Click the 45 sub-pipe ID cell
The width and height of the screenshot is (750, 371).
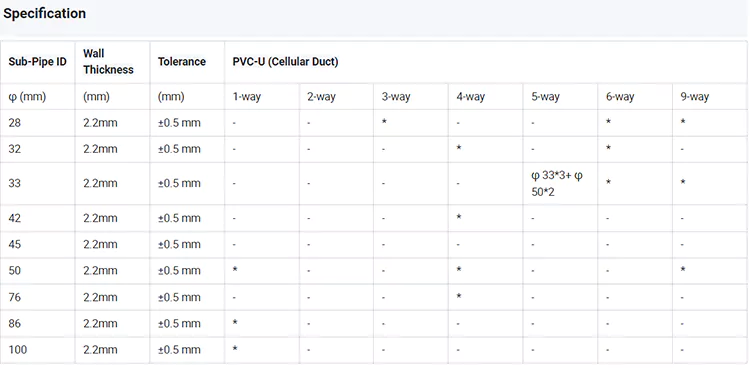point(15,244)
